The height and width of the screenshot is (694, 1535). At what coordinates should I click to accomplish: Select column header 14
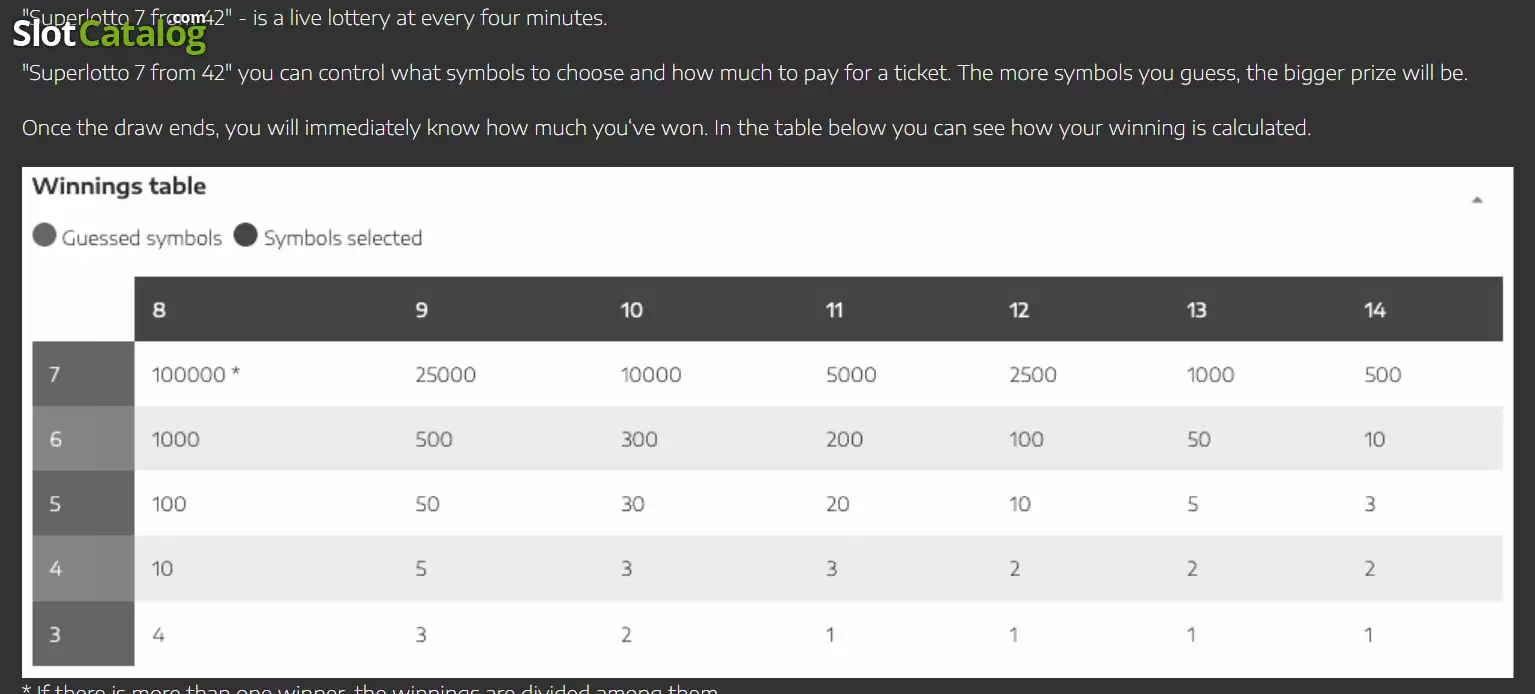pyautogui.click(x=1375, y=310)
